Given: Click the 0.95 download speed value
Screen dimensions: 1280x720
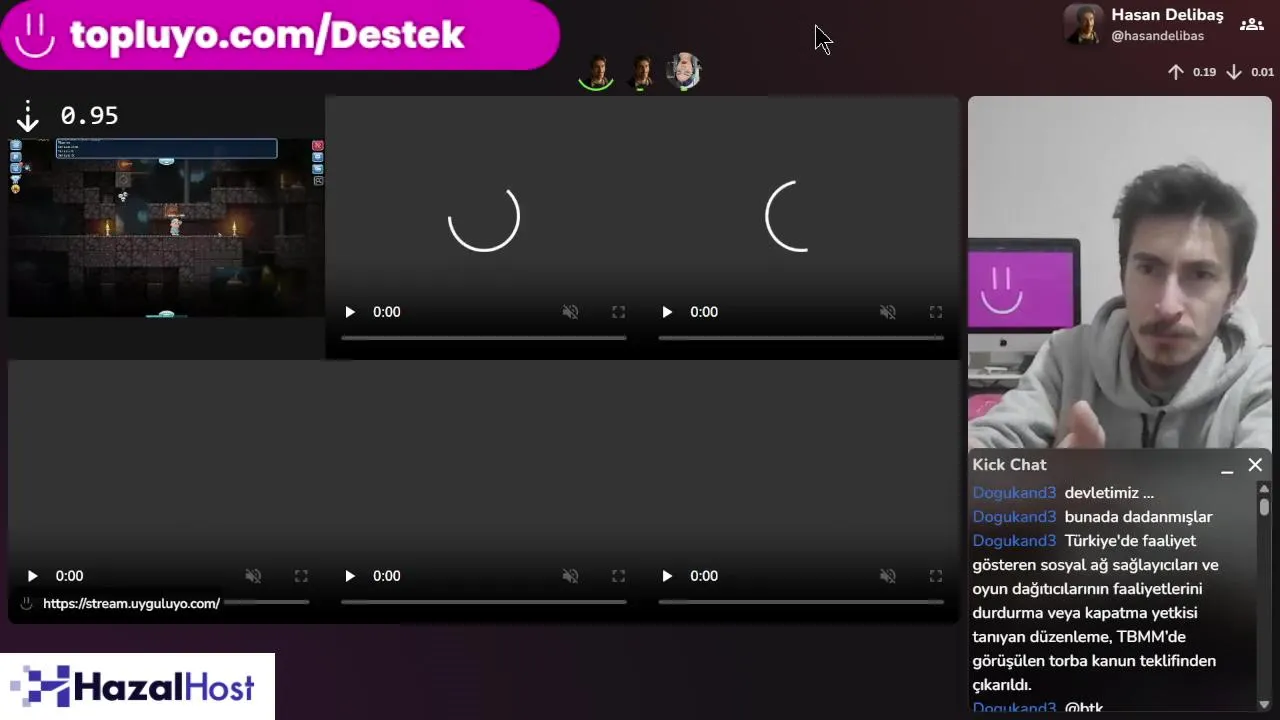Looking at the screenshot, I should 90,116.
